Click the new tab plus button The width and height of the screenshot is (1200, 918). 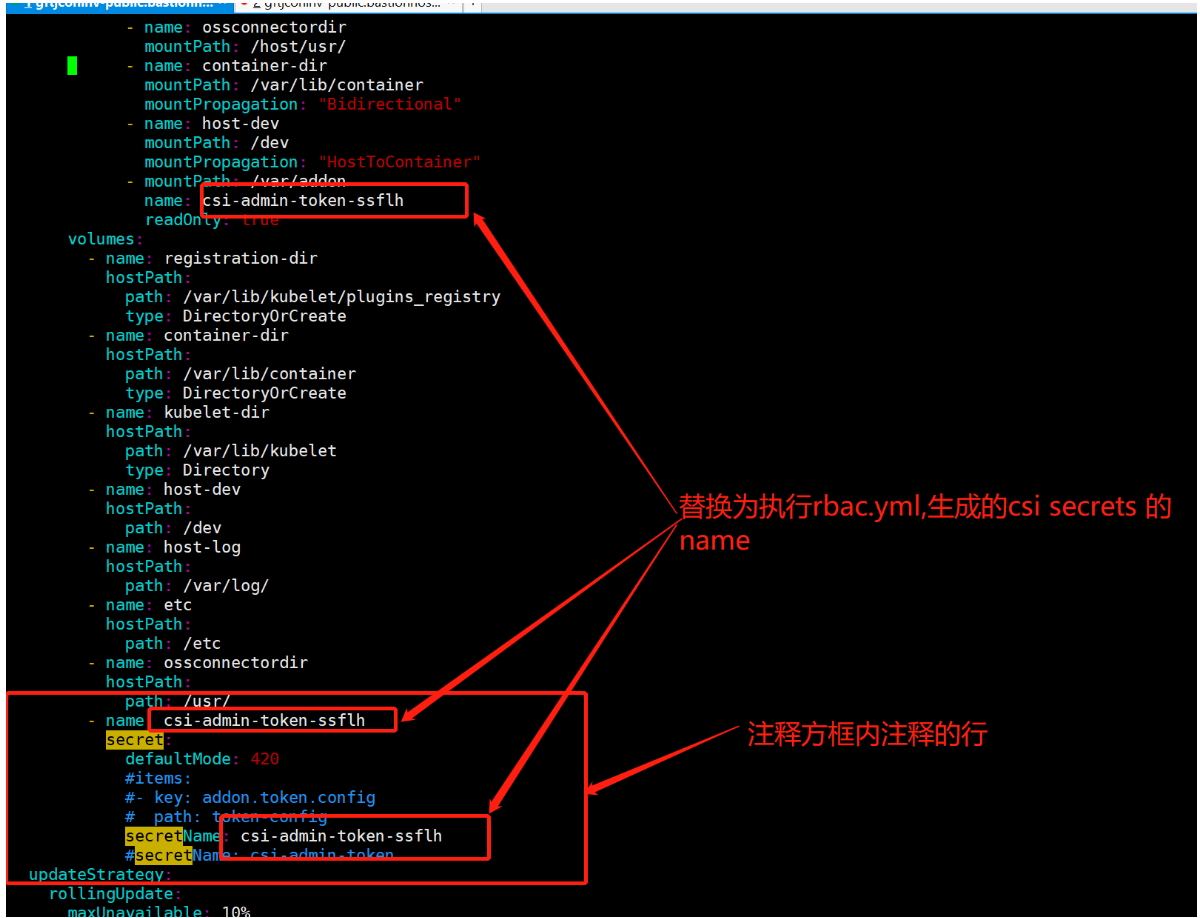tap(472, 5)
